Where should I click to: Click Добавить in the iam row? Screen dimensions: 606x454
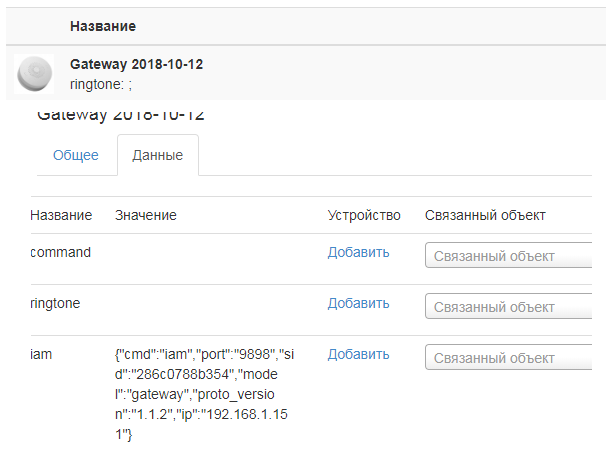pos(358,354)
